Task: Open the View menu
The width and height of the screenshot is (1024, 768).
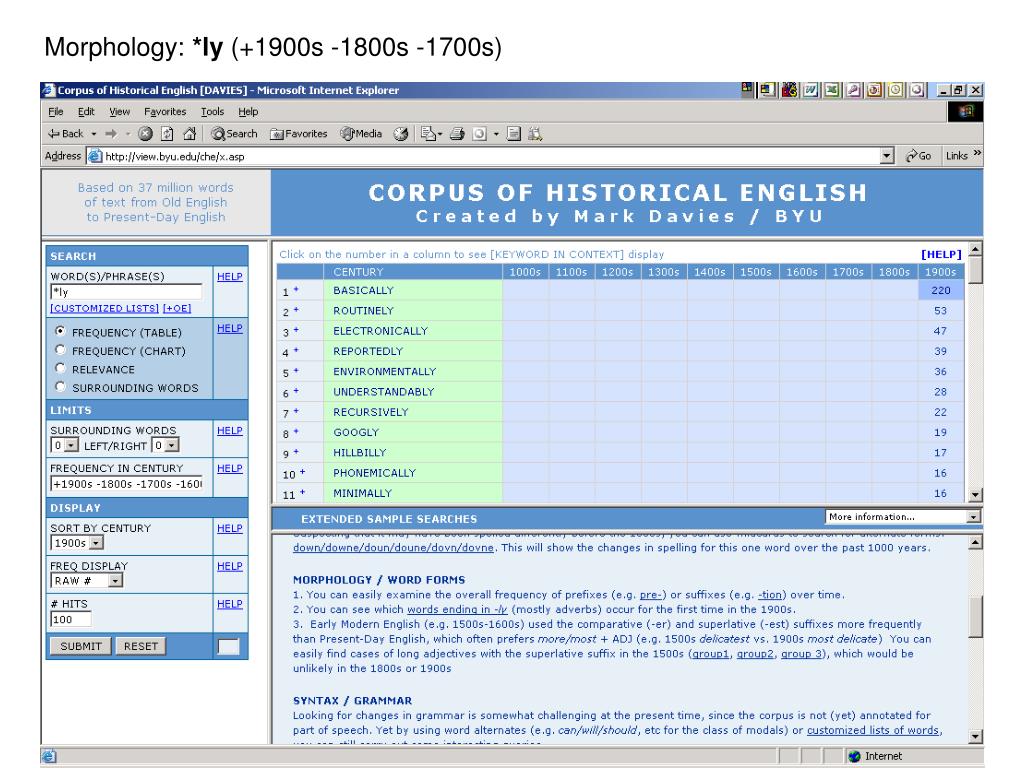Action: [x=120, y=112]
